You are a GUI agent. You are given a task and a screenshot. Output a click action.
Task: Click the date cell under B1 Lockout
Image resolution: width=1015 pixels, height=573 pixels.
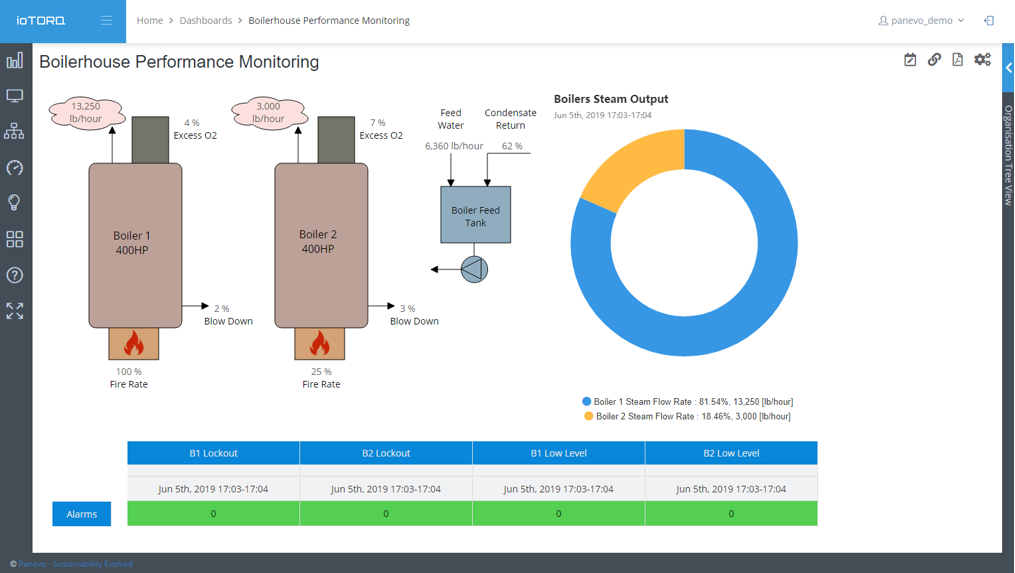click(213, 489)
